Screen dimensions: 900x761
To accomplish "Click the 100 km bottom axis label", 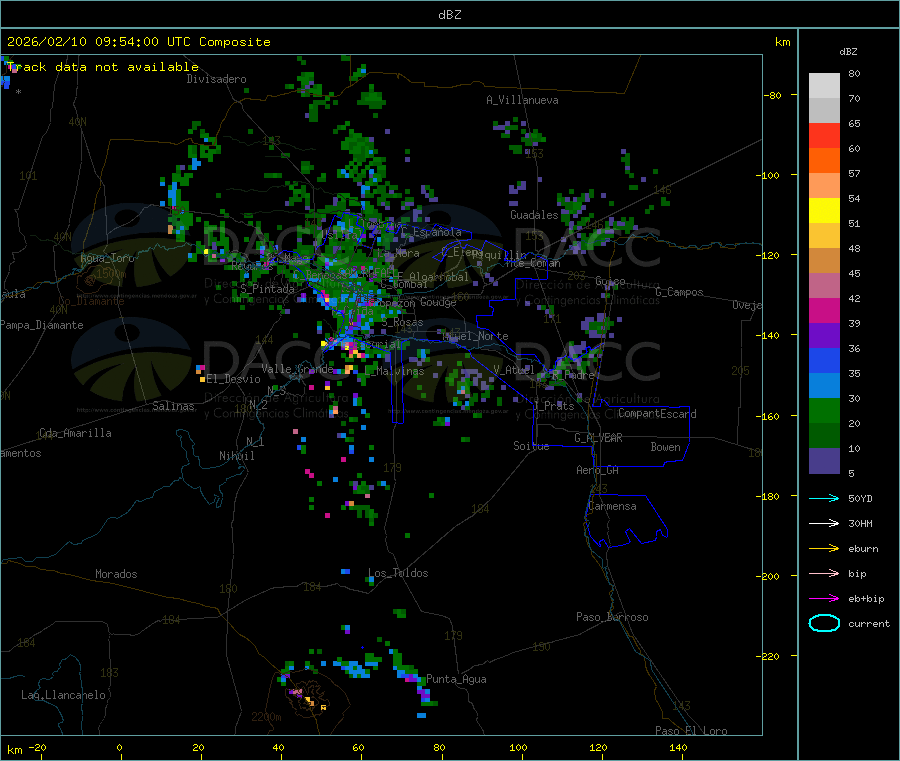I will pos(518,748).
